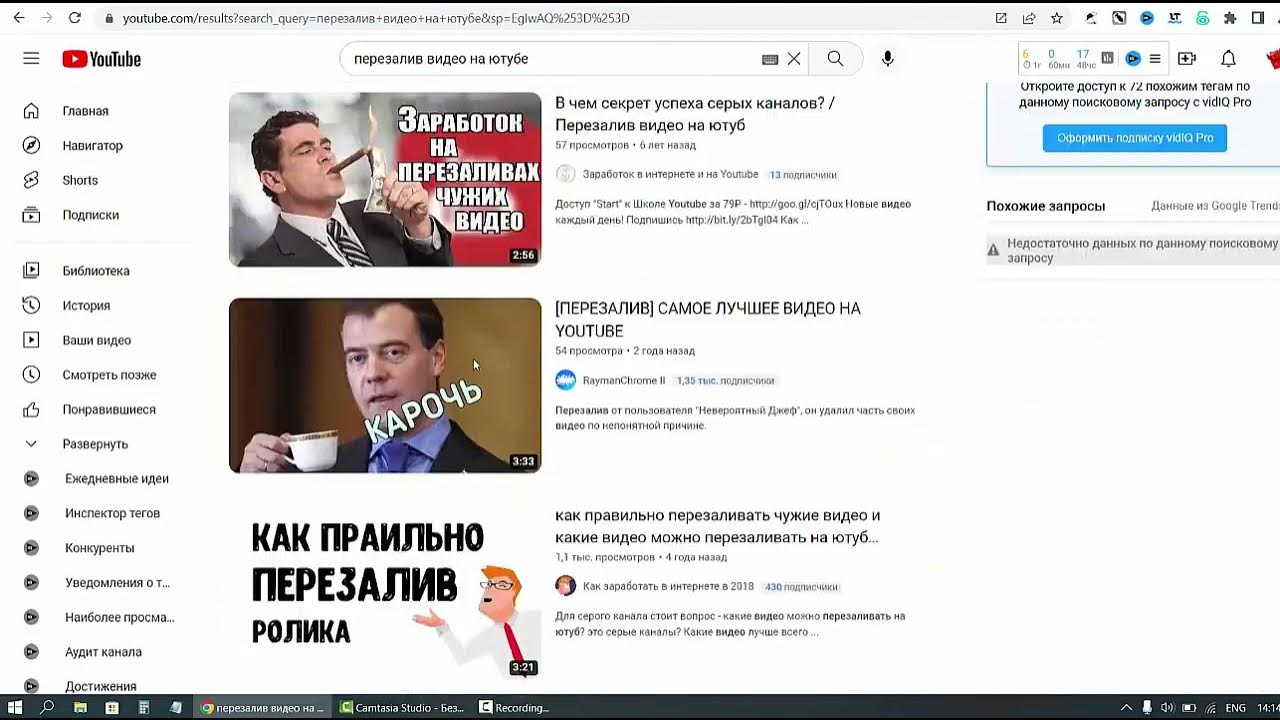Open the Windows Start menu
Image resolution: width=1280 pixels, height=720 pixels.
tap(15, 707)
